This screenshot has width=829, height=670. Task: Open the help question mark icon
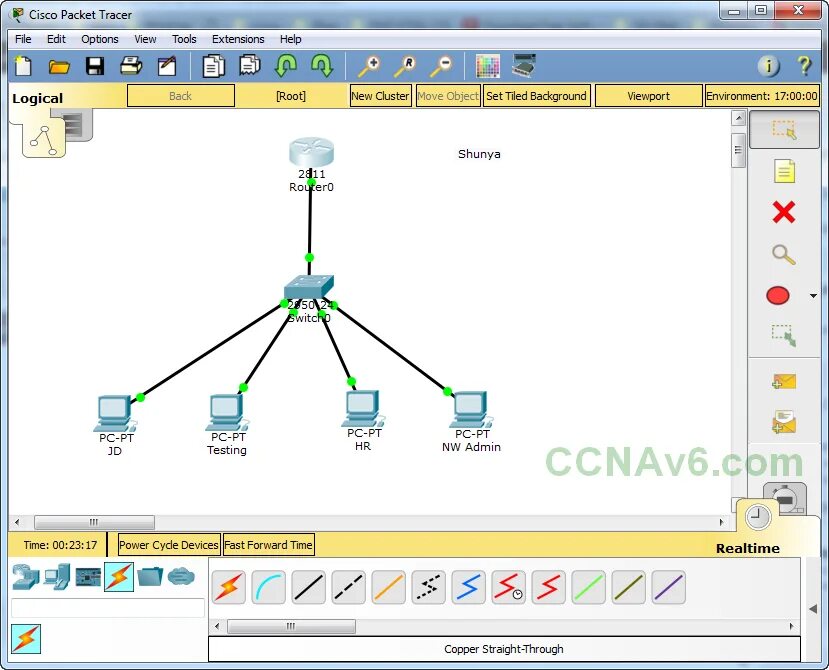(804, 66)
